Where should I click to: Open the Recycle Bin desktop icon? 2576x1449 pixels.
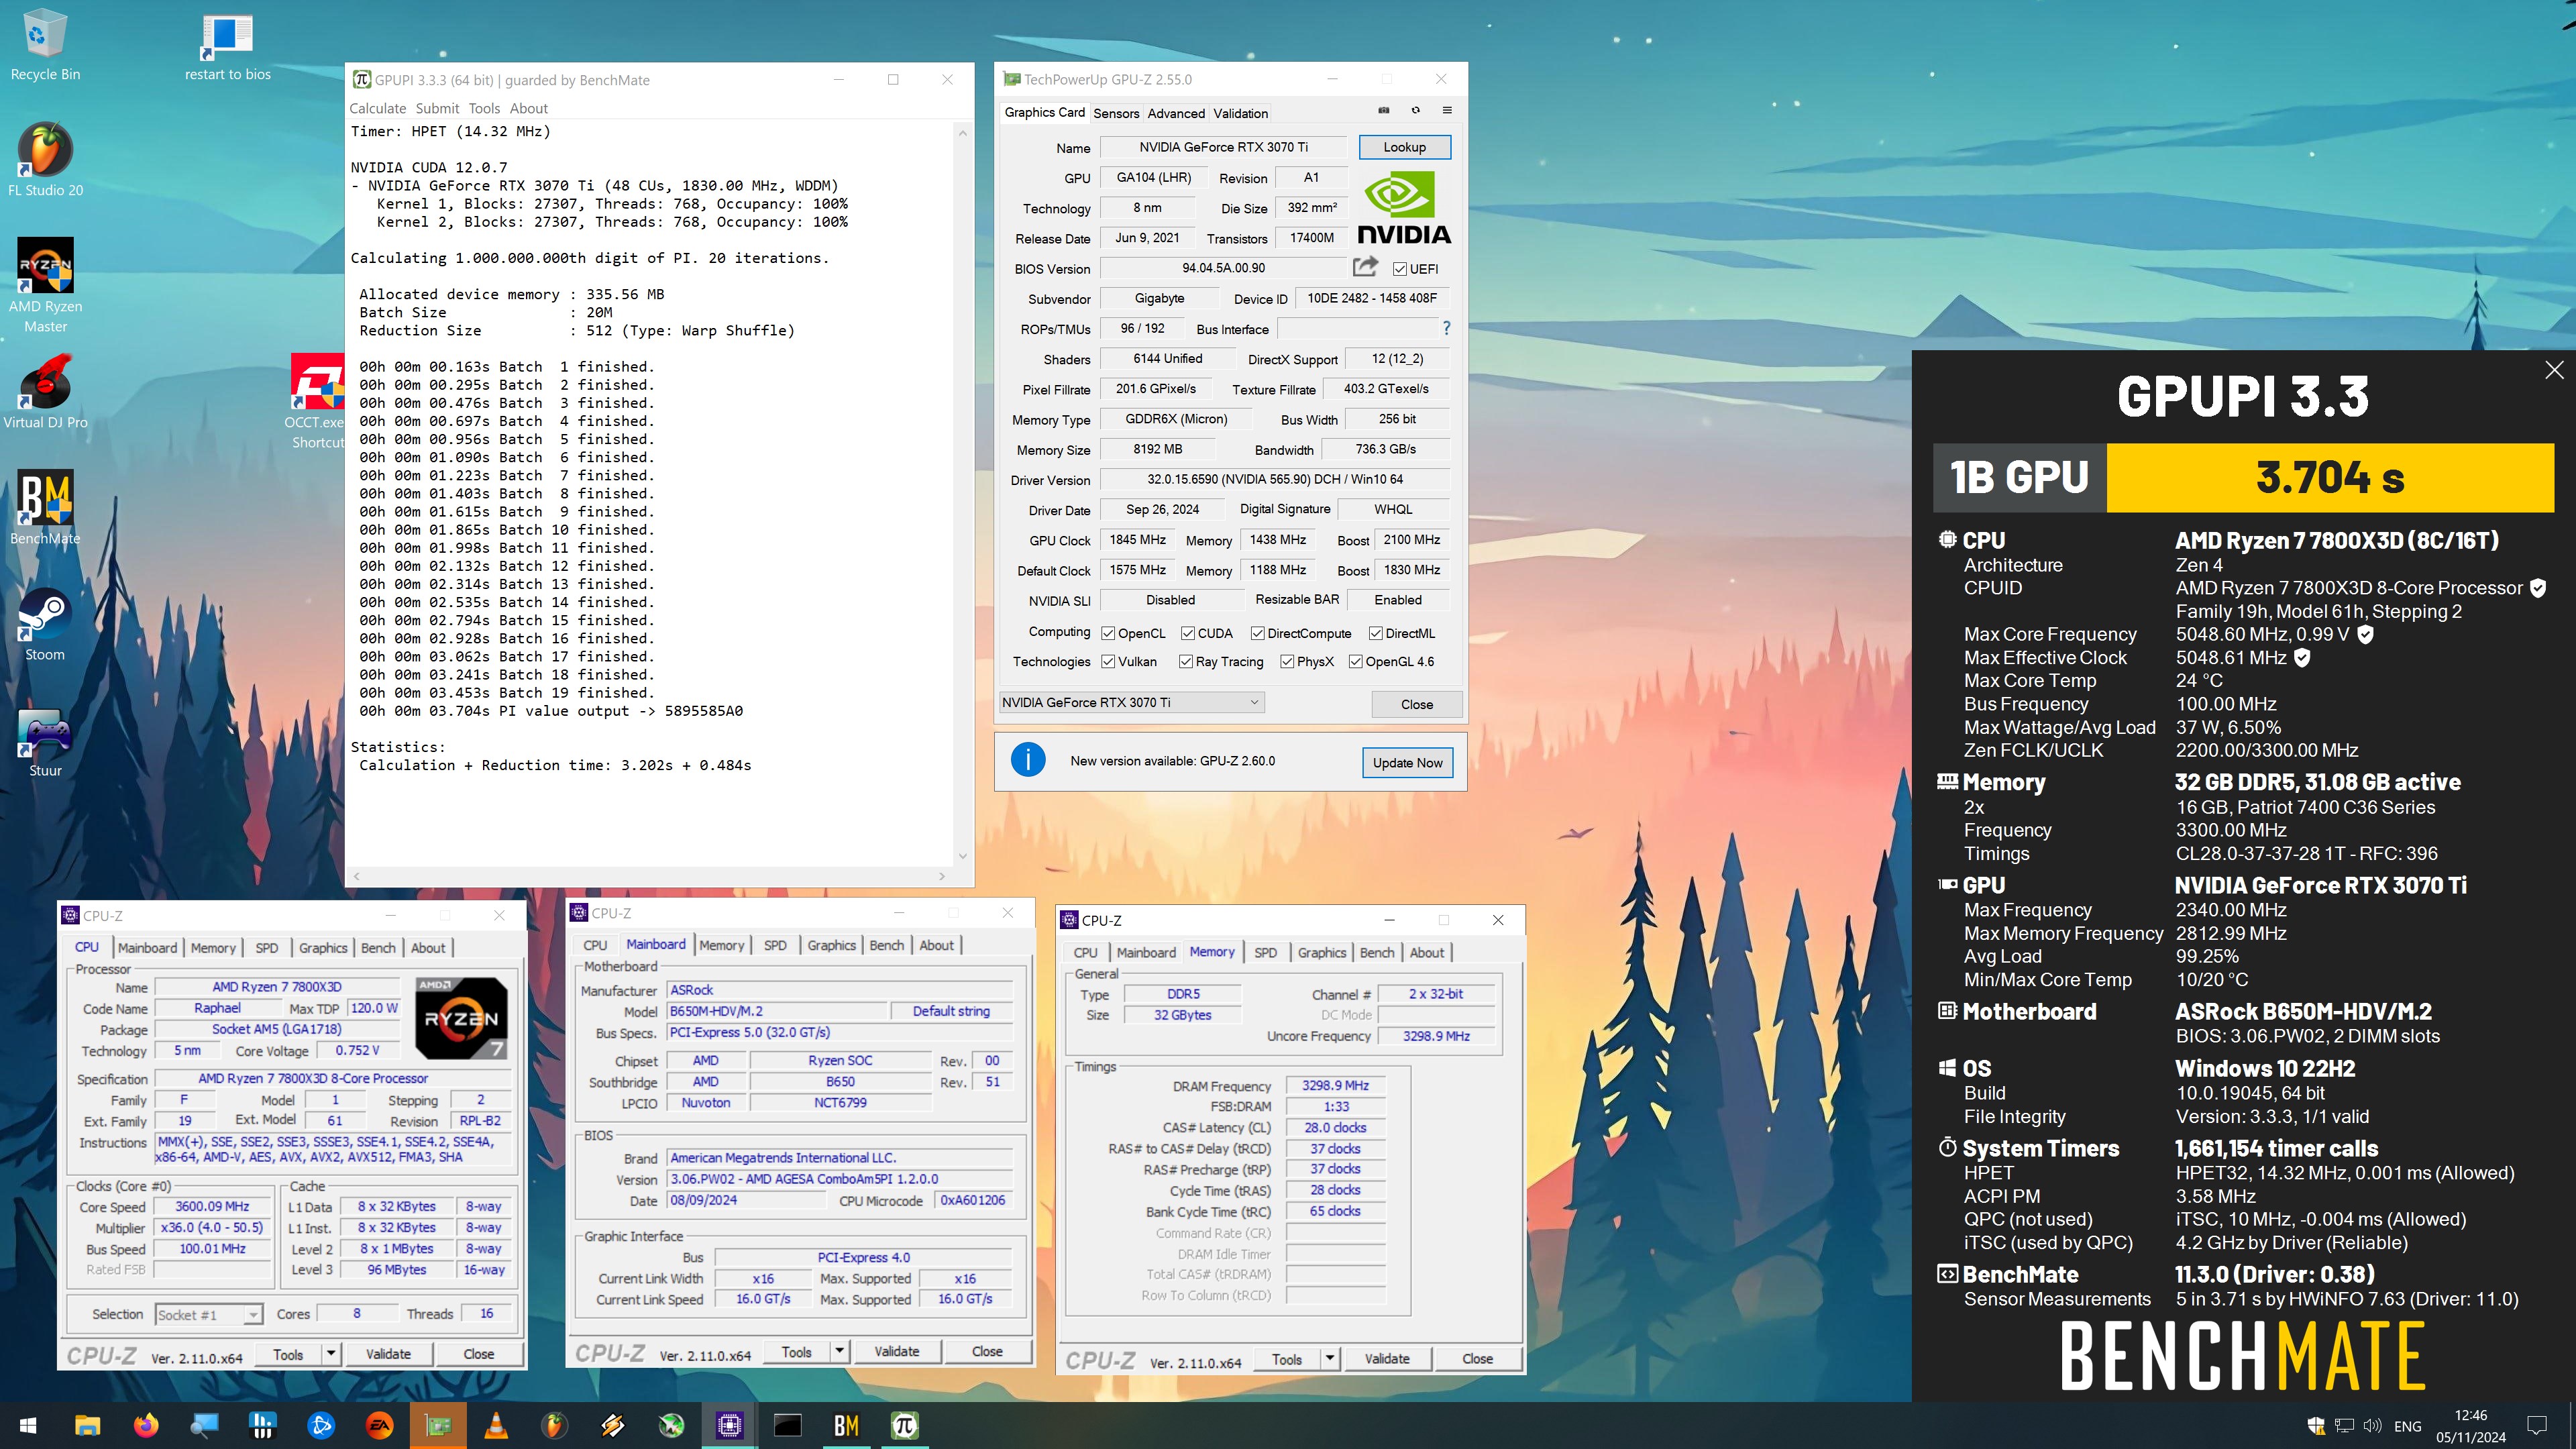[44, 45]
